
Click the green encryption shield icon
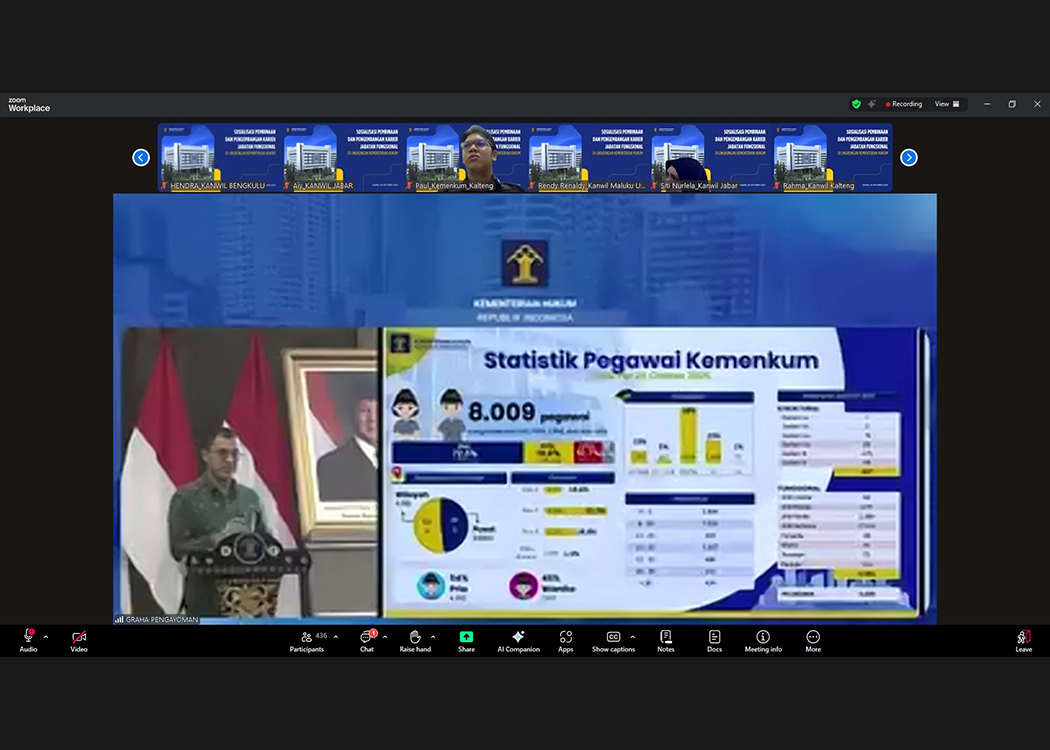pyautogui.click(x=856, y=104)
